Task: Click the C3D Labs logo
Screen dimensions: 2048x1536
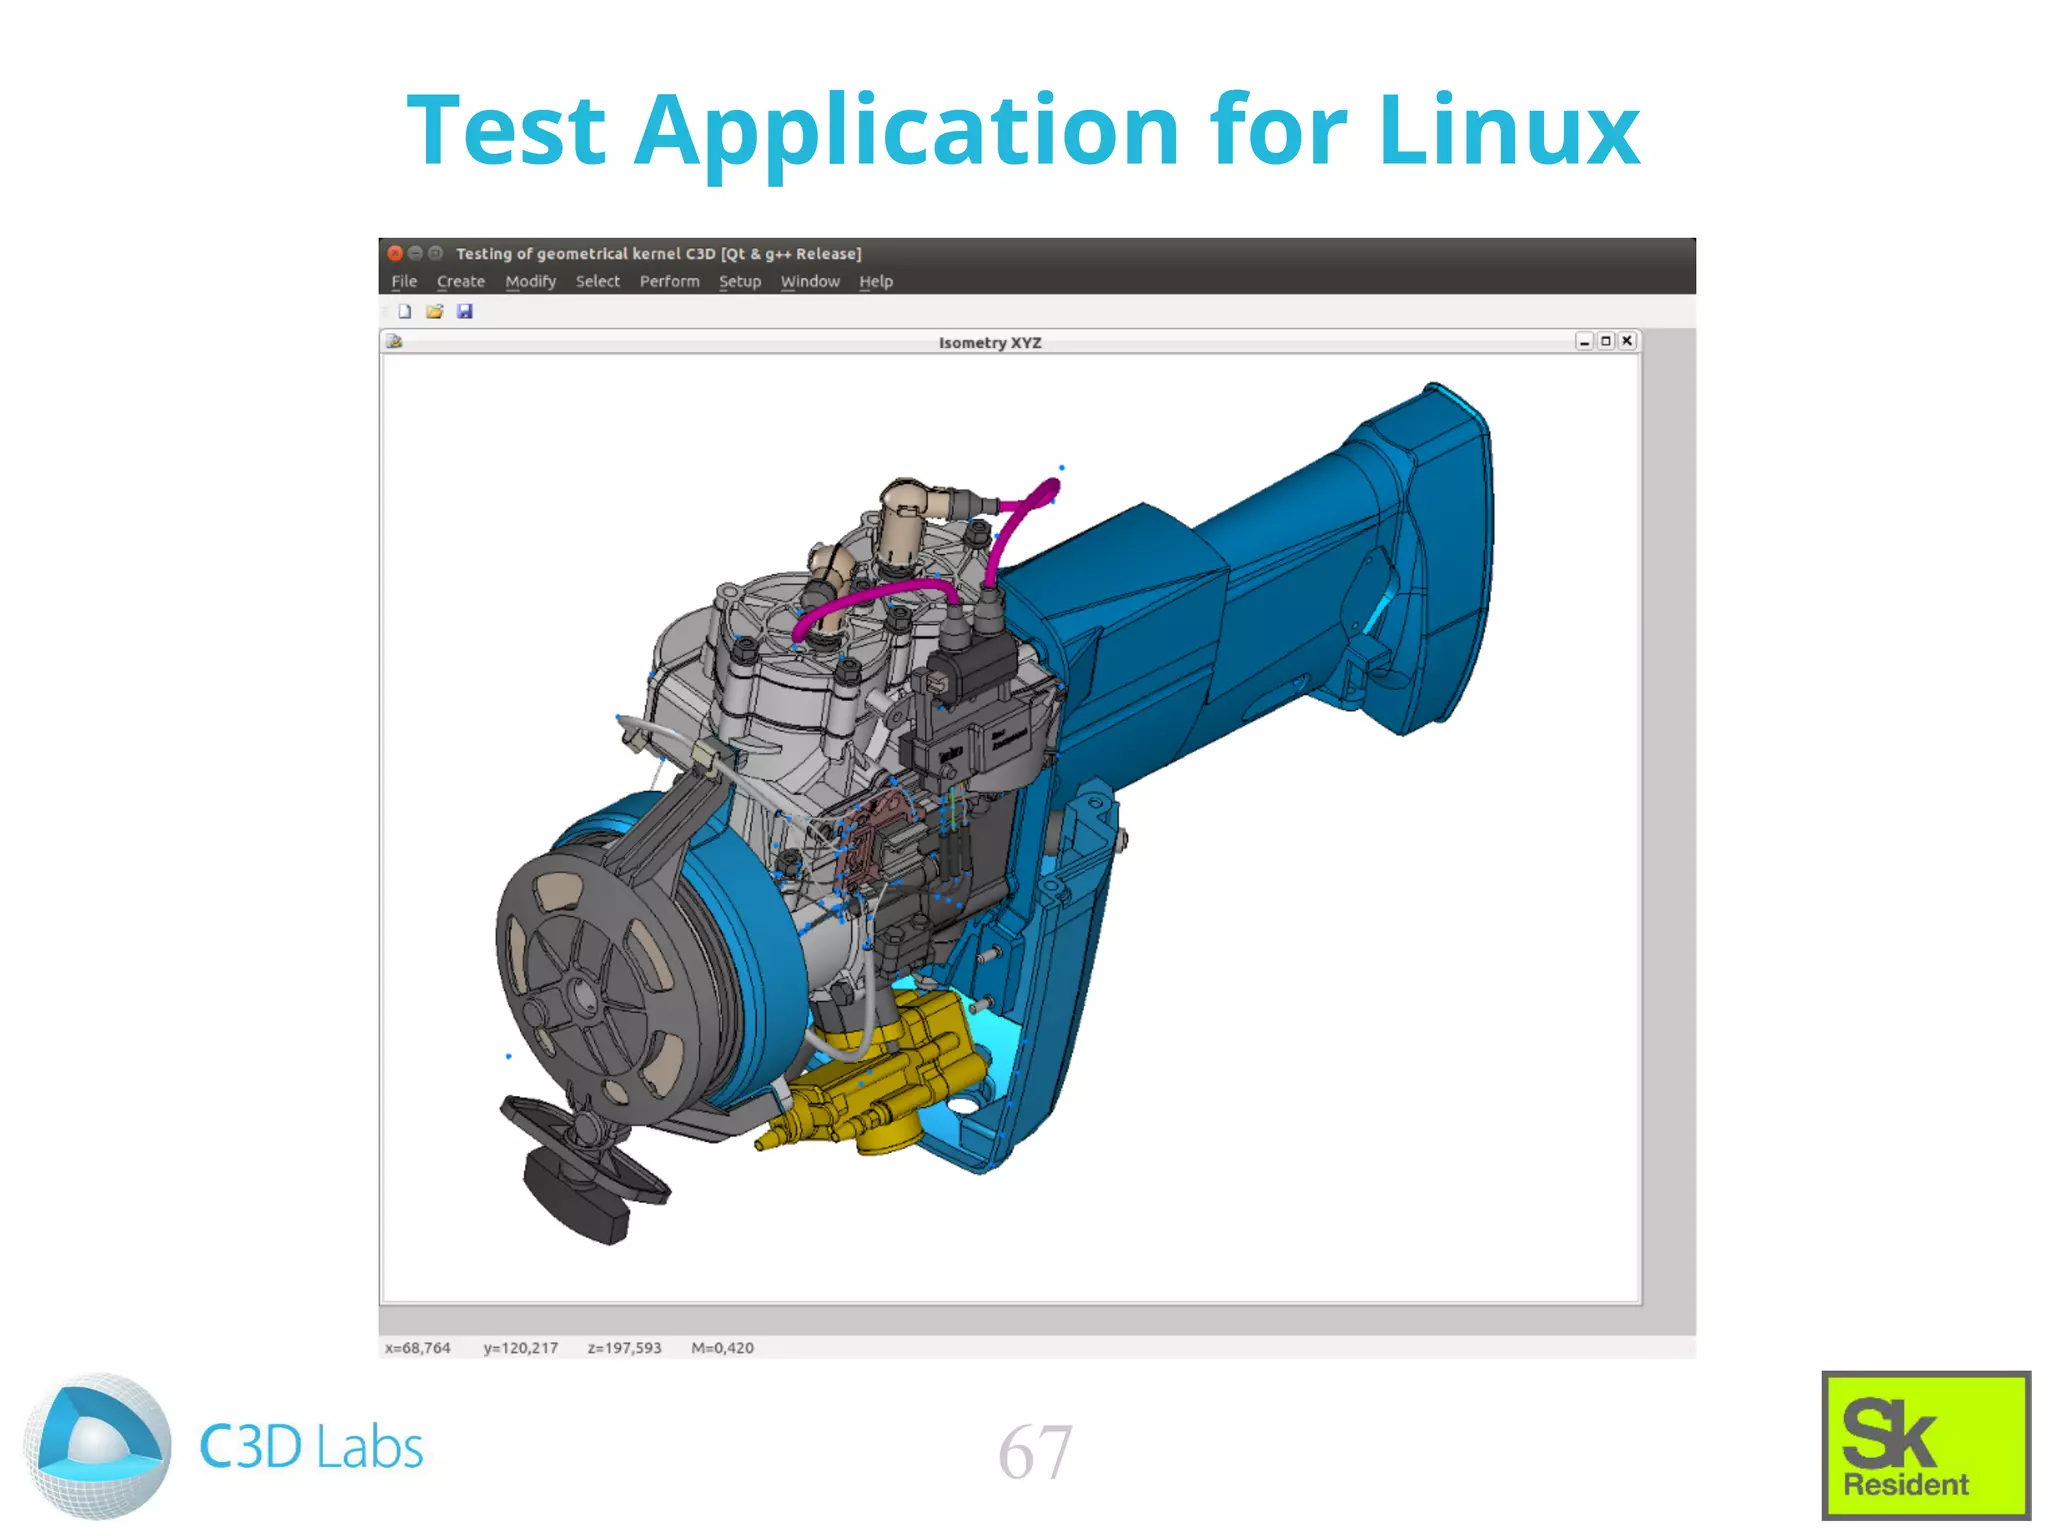Action: pos(225,1446)
